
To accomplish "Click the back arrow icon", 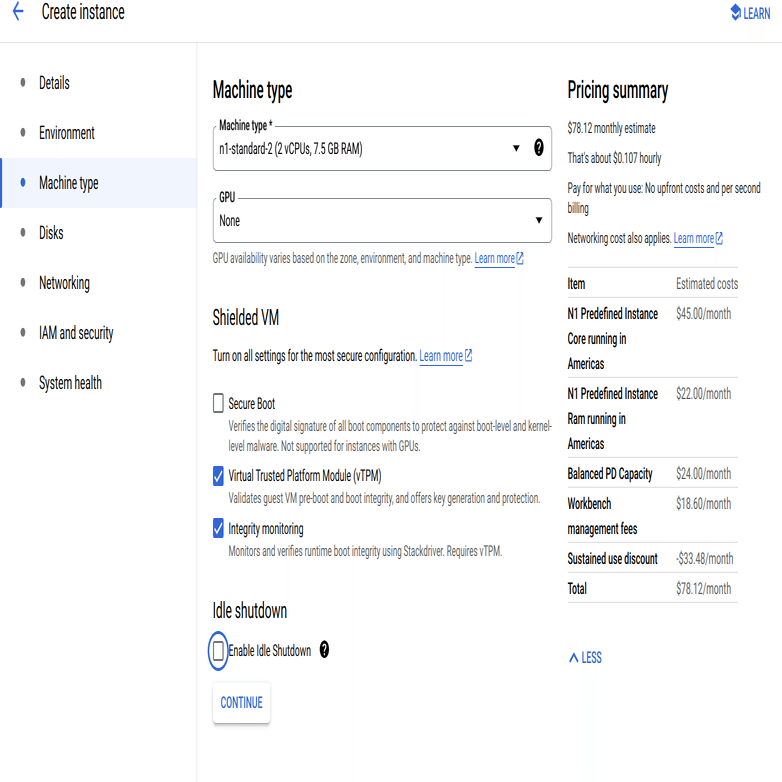I will [17, 14].
